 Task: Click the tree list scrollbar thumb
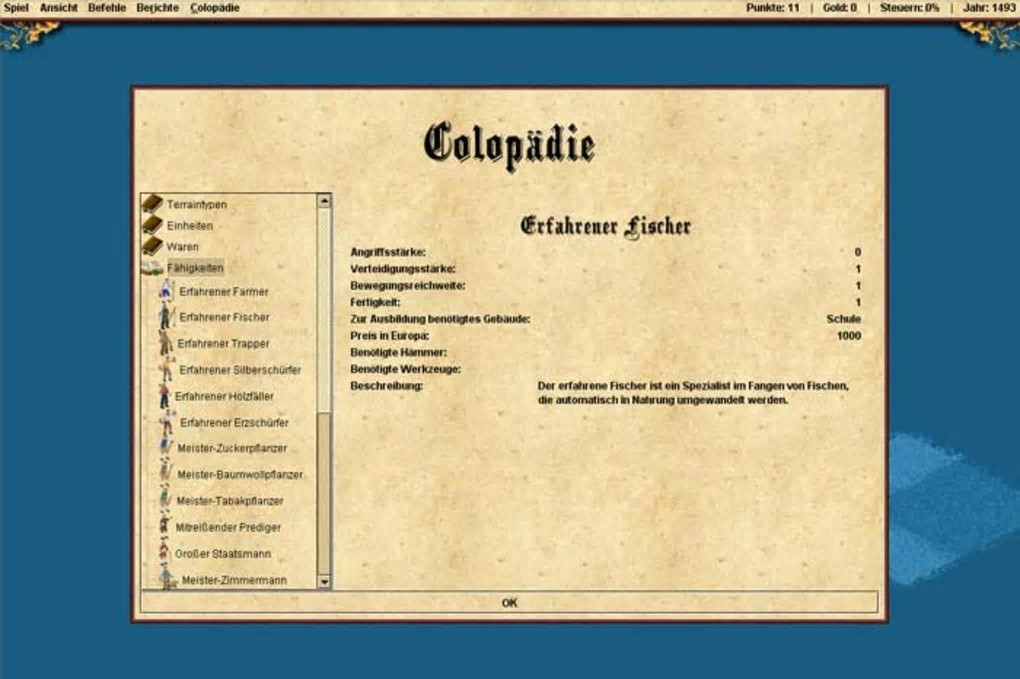coord(324,493)
